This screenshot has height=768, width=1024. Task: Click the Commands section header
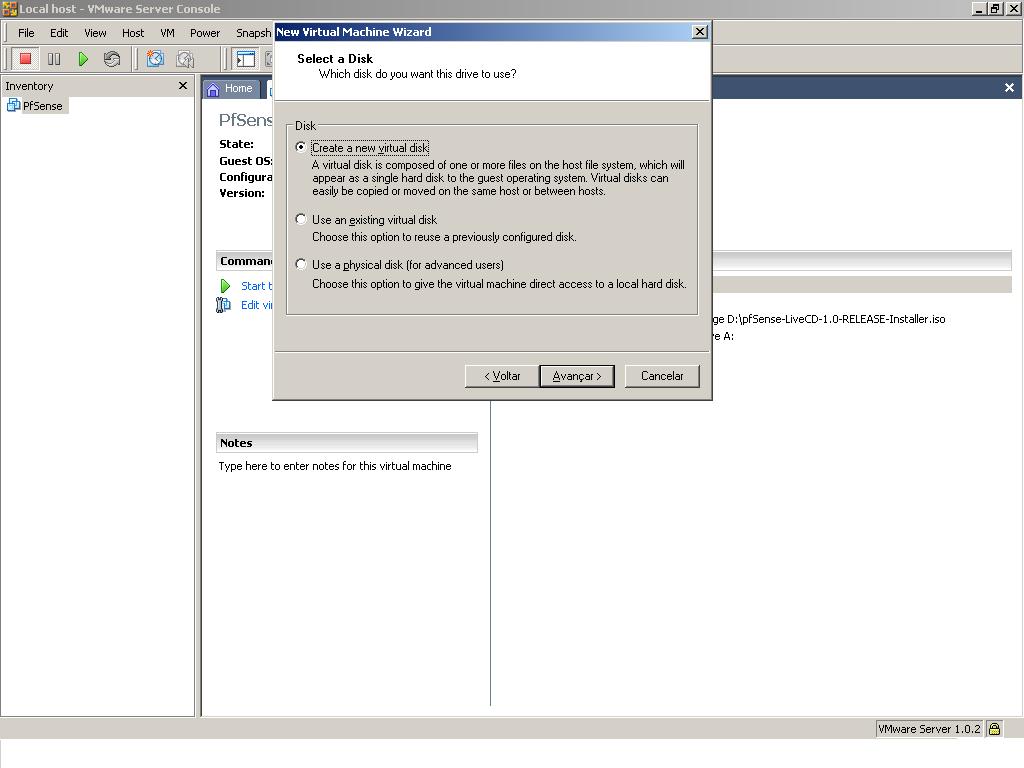click(245, 261)
